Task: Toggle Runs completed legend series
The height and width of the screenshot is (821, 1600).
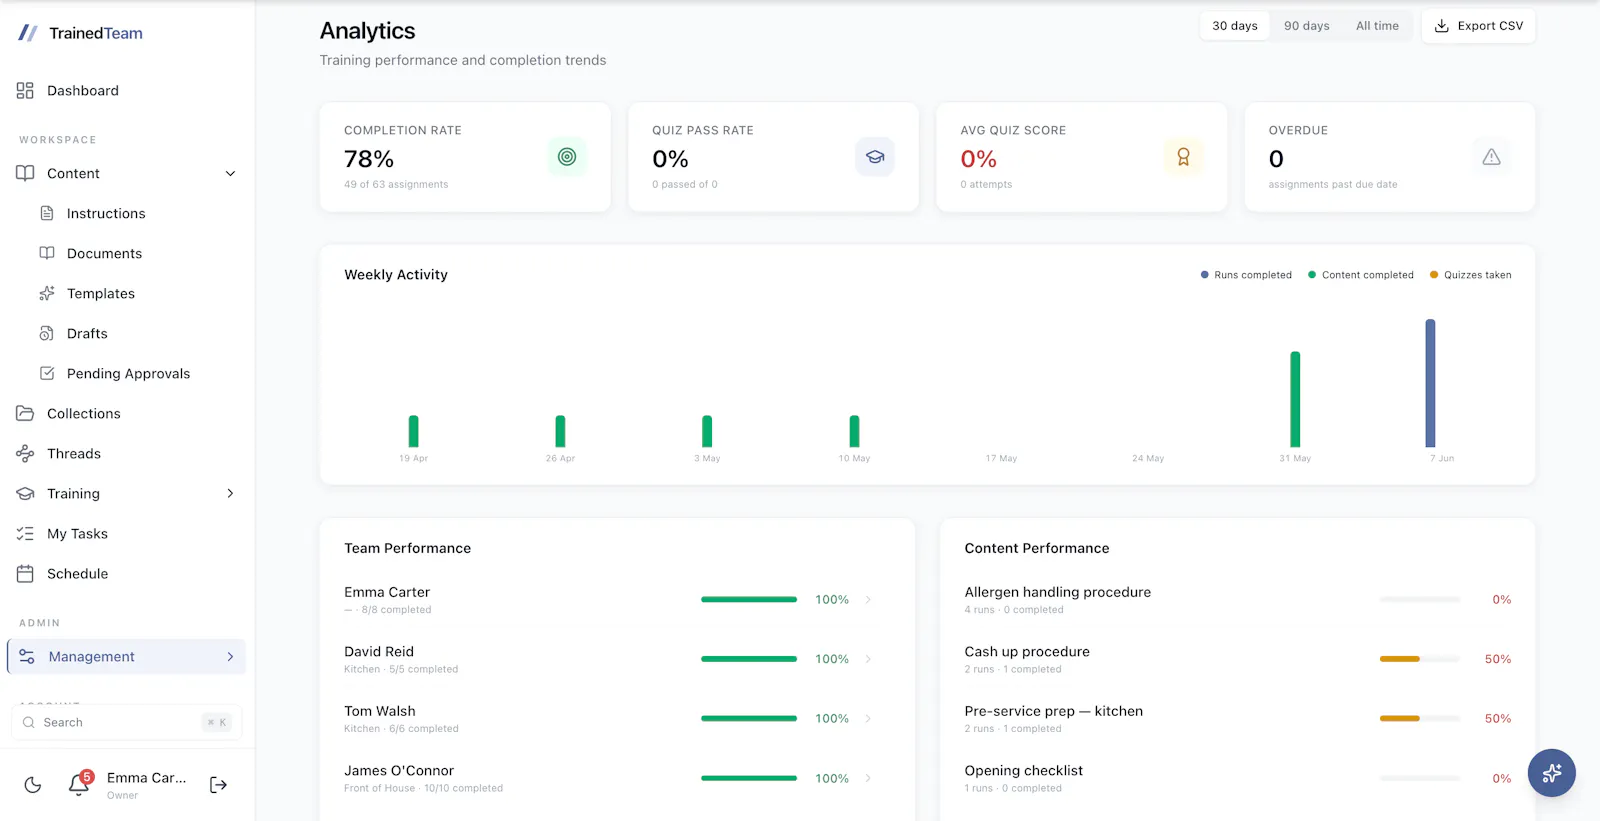Action: pyautogui.click(x=1246, y=275)
